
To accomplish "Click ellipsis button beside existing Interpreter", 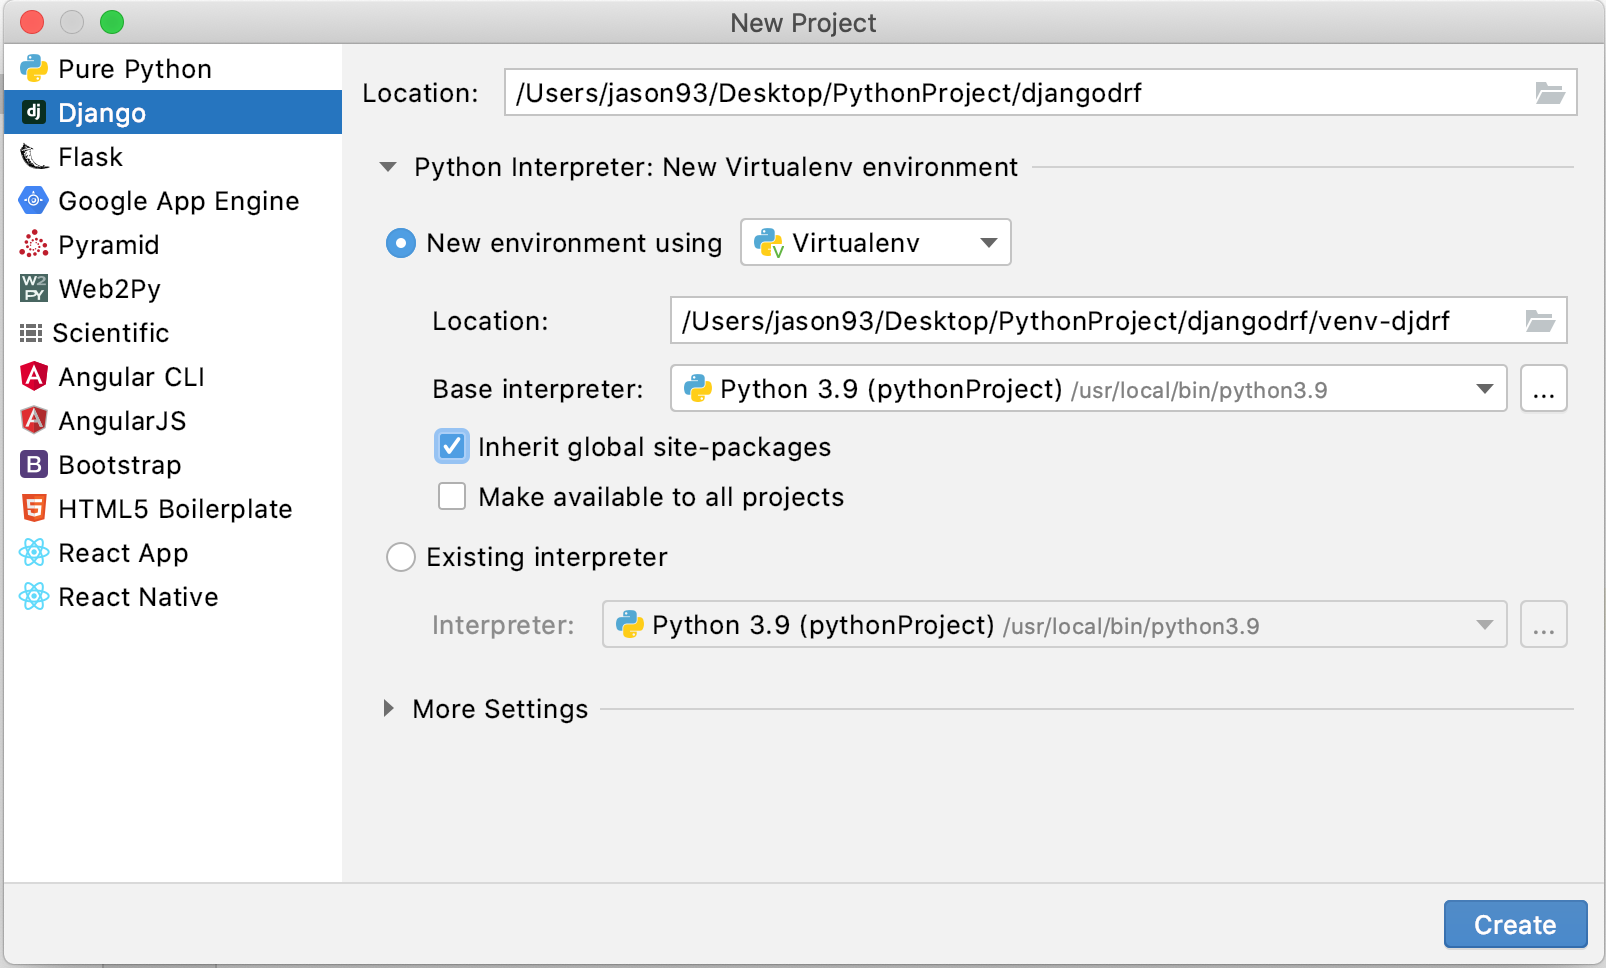I will (x=1543, y=625).
